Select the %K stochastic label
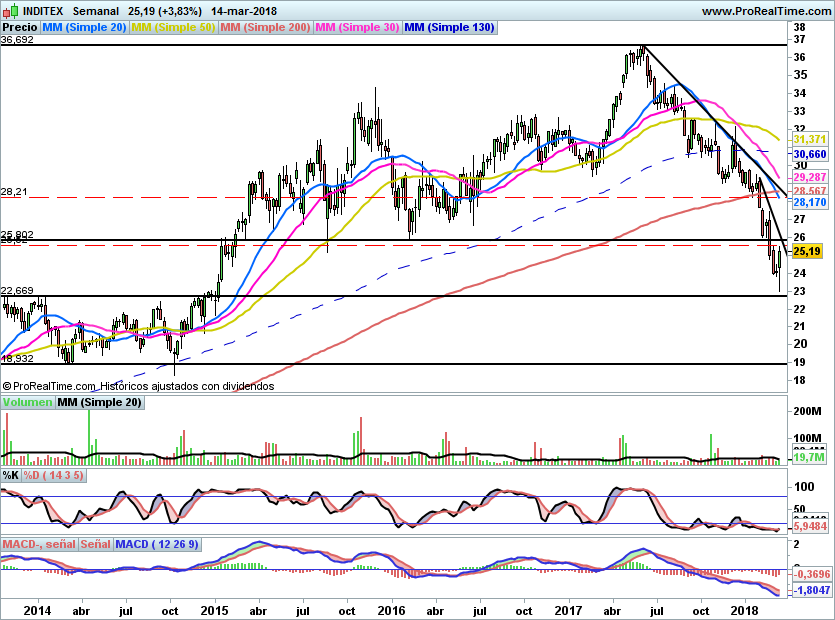The height and width of the screenshot is (620, 835). [11, 475]
